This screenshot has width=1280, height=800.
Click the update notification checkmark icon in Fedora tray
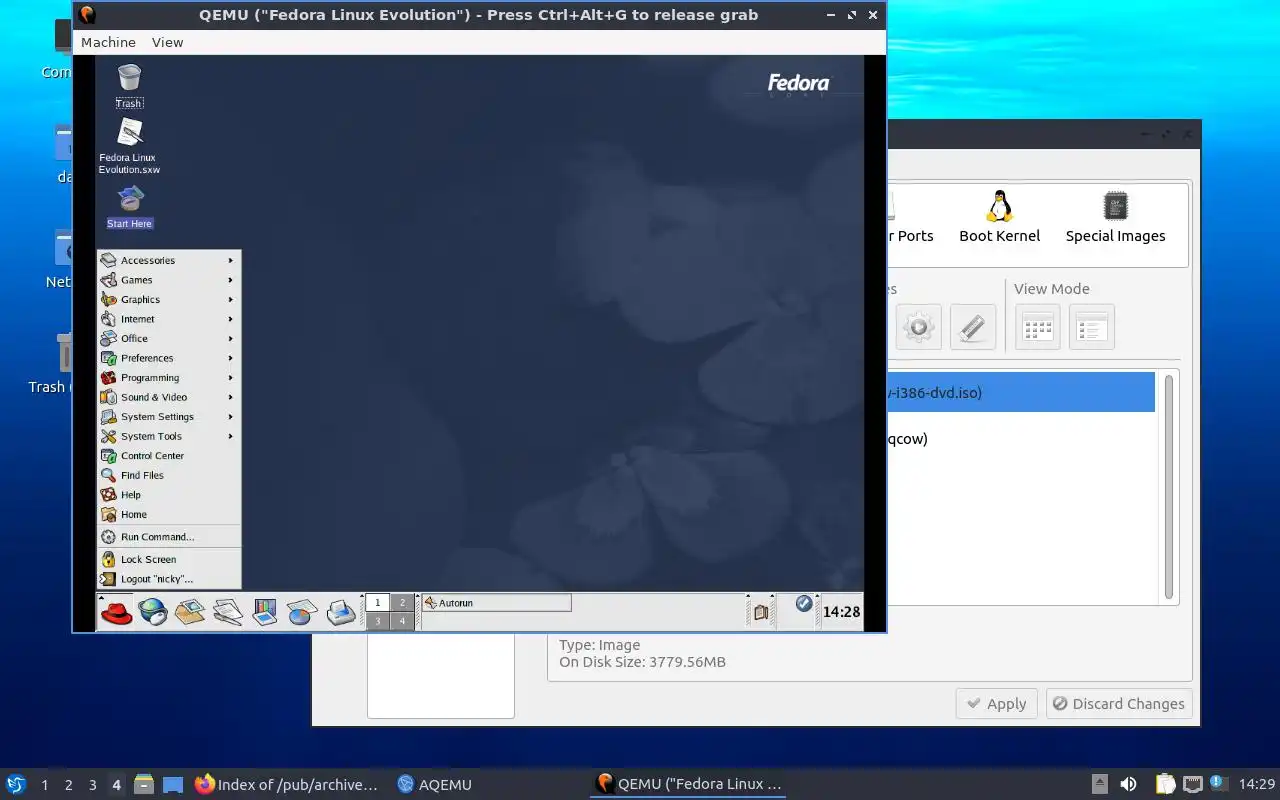(804, 604)
